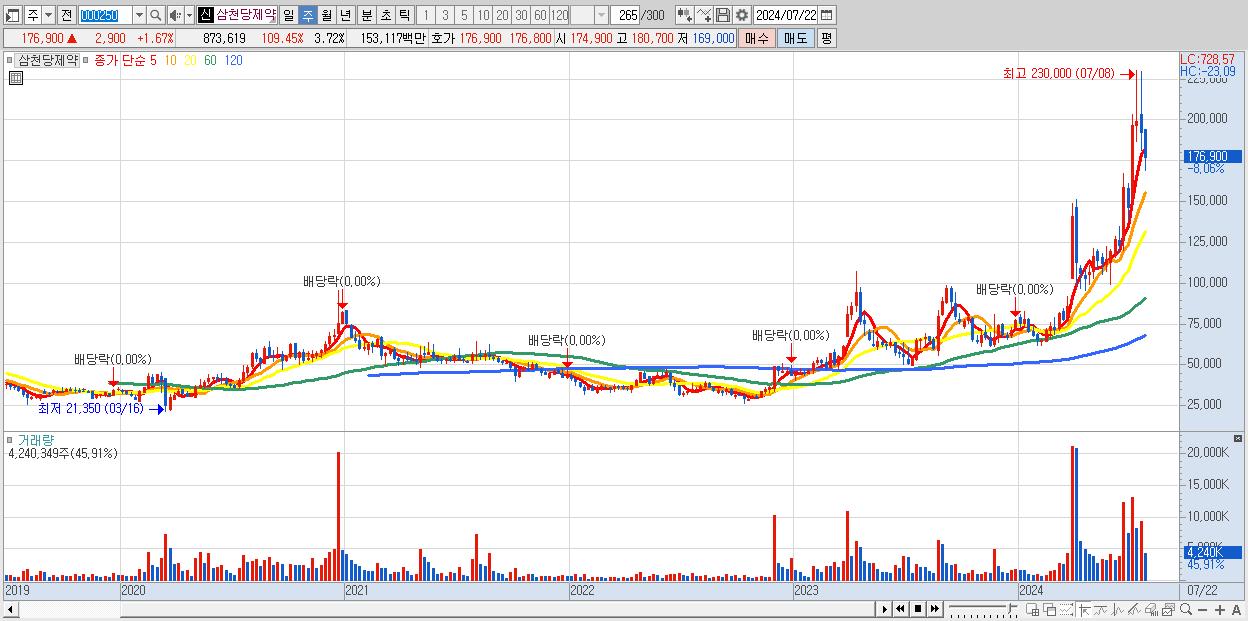
Task: Click the chart windows icon in bottom toolbar
Action: [x=1168, y=609]
